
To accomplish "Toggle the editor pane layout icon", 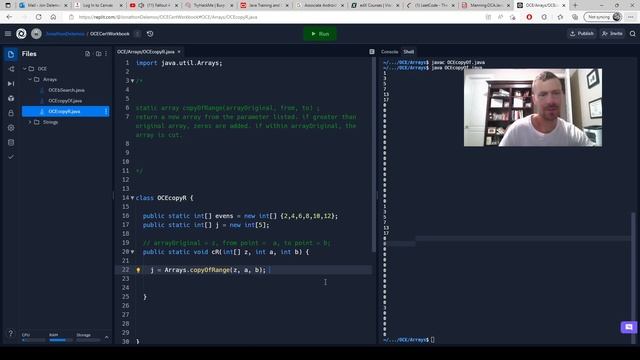I will click(x=372, y=52).
